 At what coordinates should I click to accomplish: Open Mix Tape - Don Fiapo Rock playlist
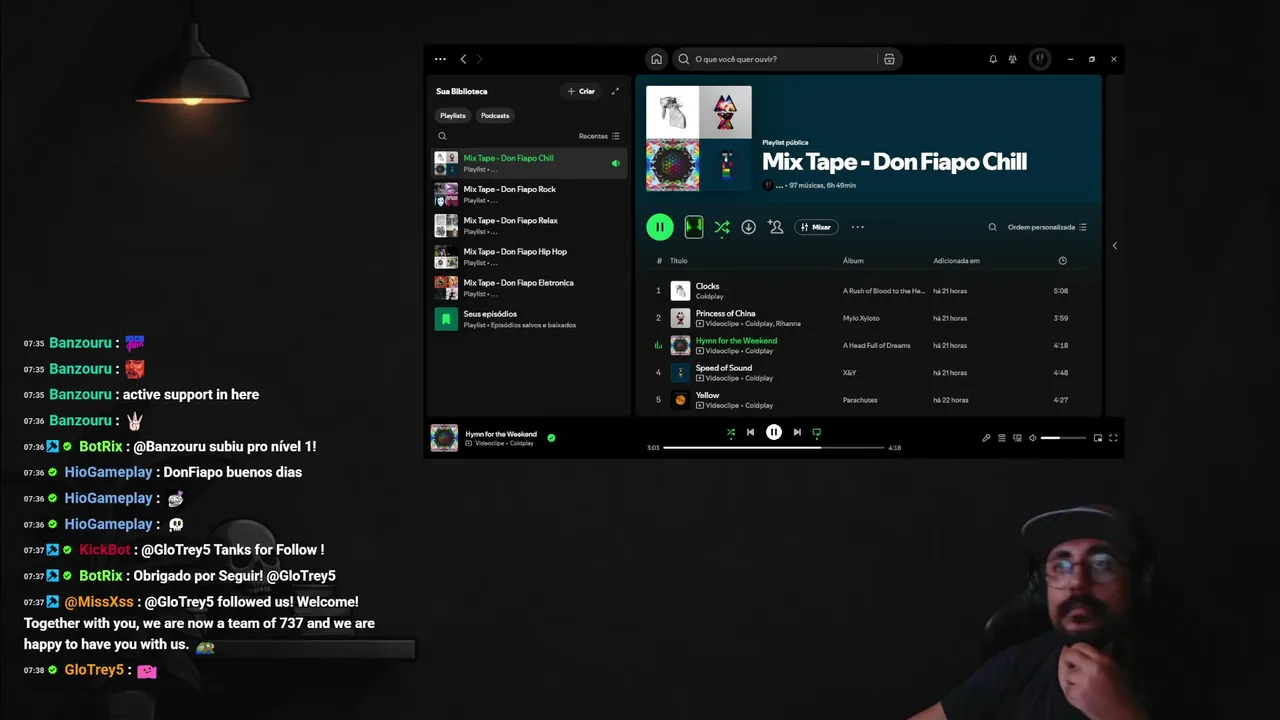529,194
